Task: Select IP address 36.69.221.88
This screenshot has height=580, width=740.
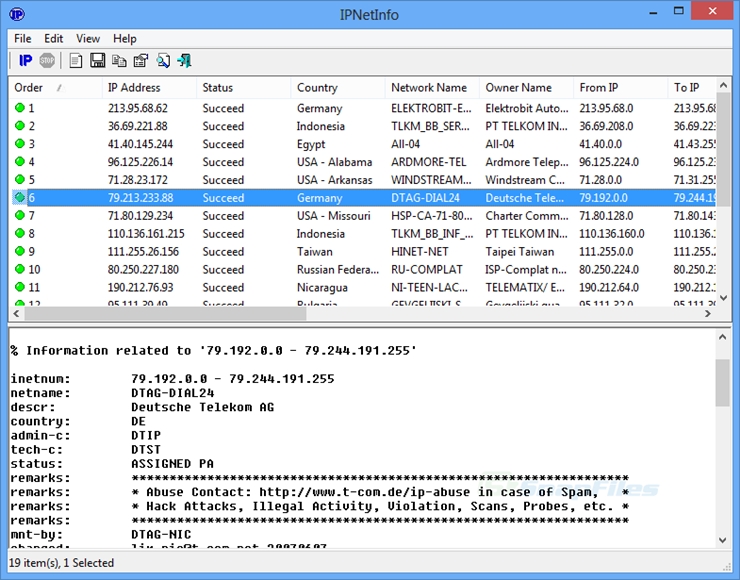Action: click(x=138, y=126)
